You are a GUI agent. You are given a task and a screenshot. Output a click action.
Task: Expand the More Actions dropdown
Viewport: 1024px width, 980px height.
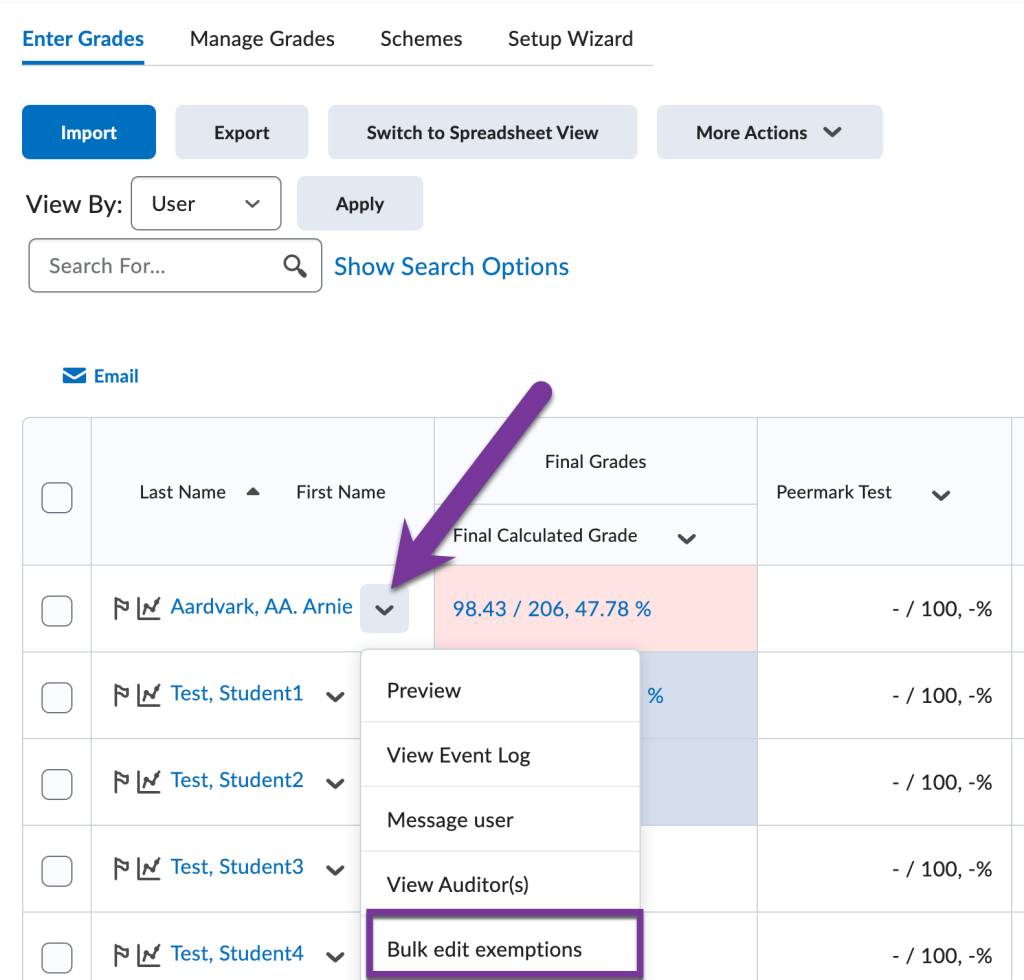point(769,133)
